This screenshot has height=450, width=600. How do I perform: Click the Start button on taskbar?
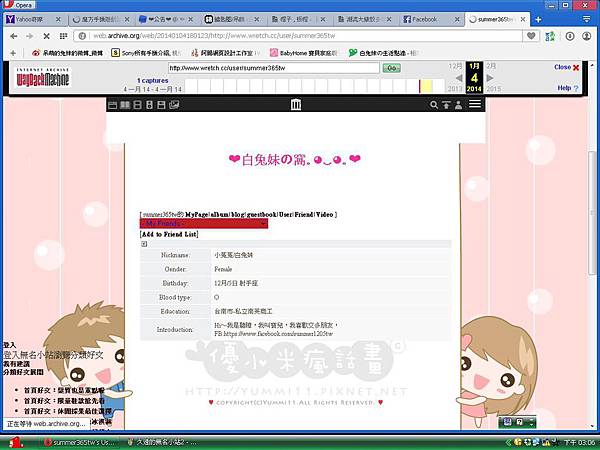[x=15, y=442]
